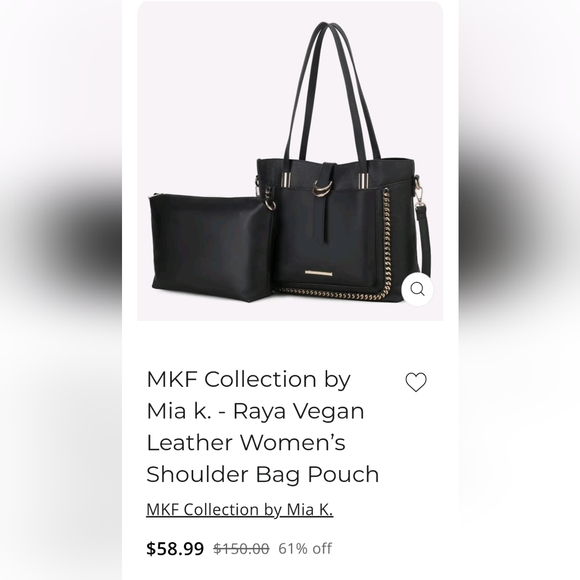
Task: Click the blurred panel left of the listing
Action: pyautogui.click(x=61, y=290)
